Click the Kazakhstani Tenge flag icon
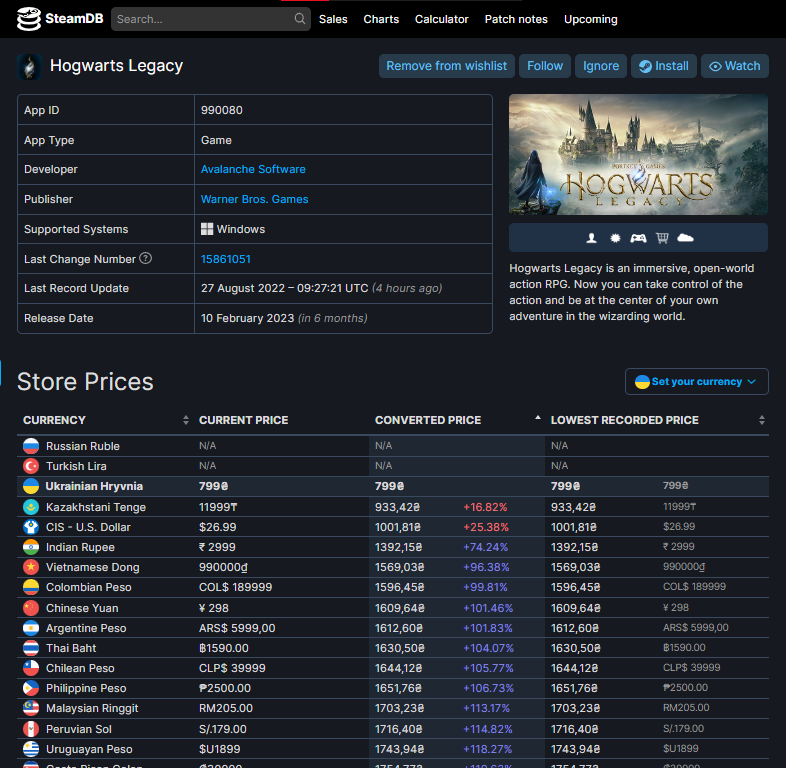The image size is (786, 768). [x=31, y=507]
